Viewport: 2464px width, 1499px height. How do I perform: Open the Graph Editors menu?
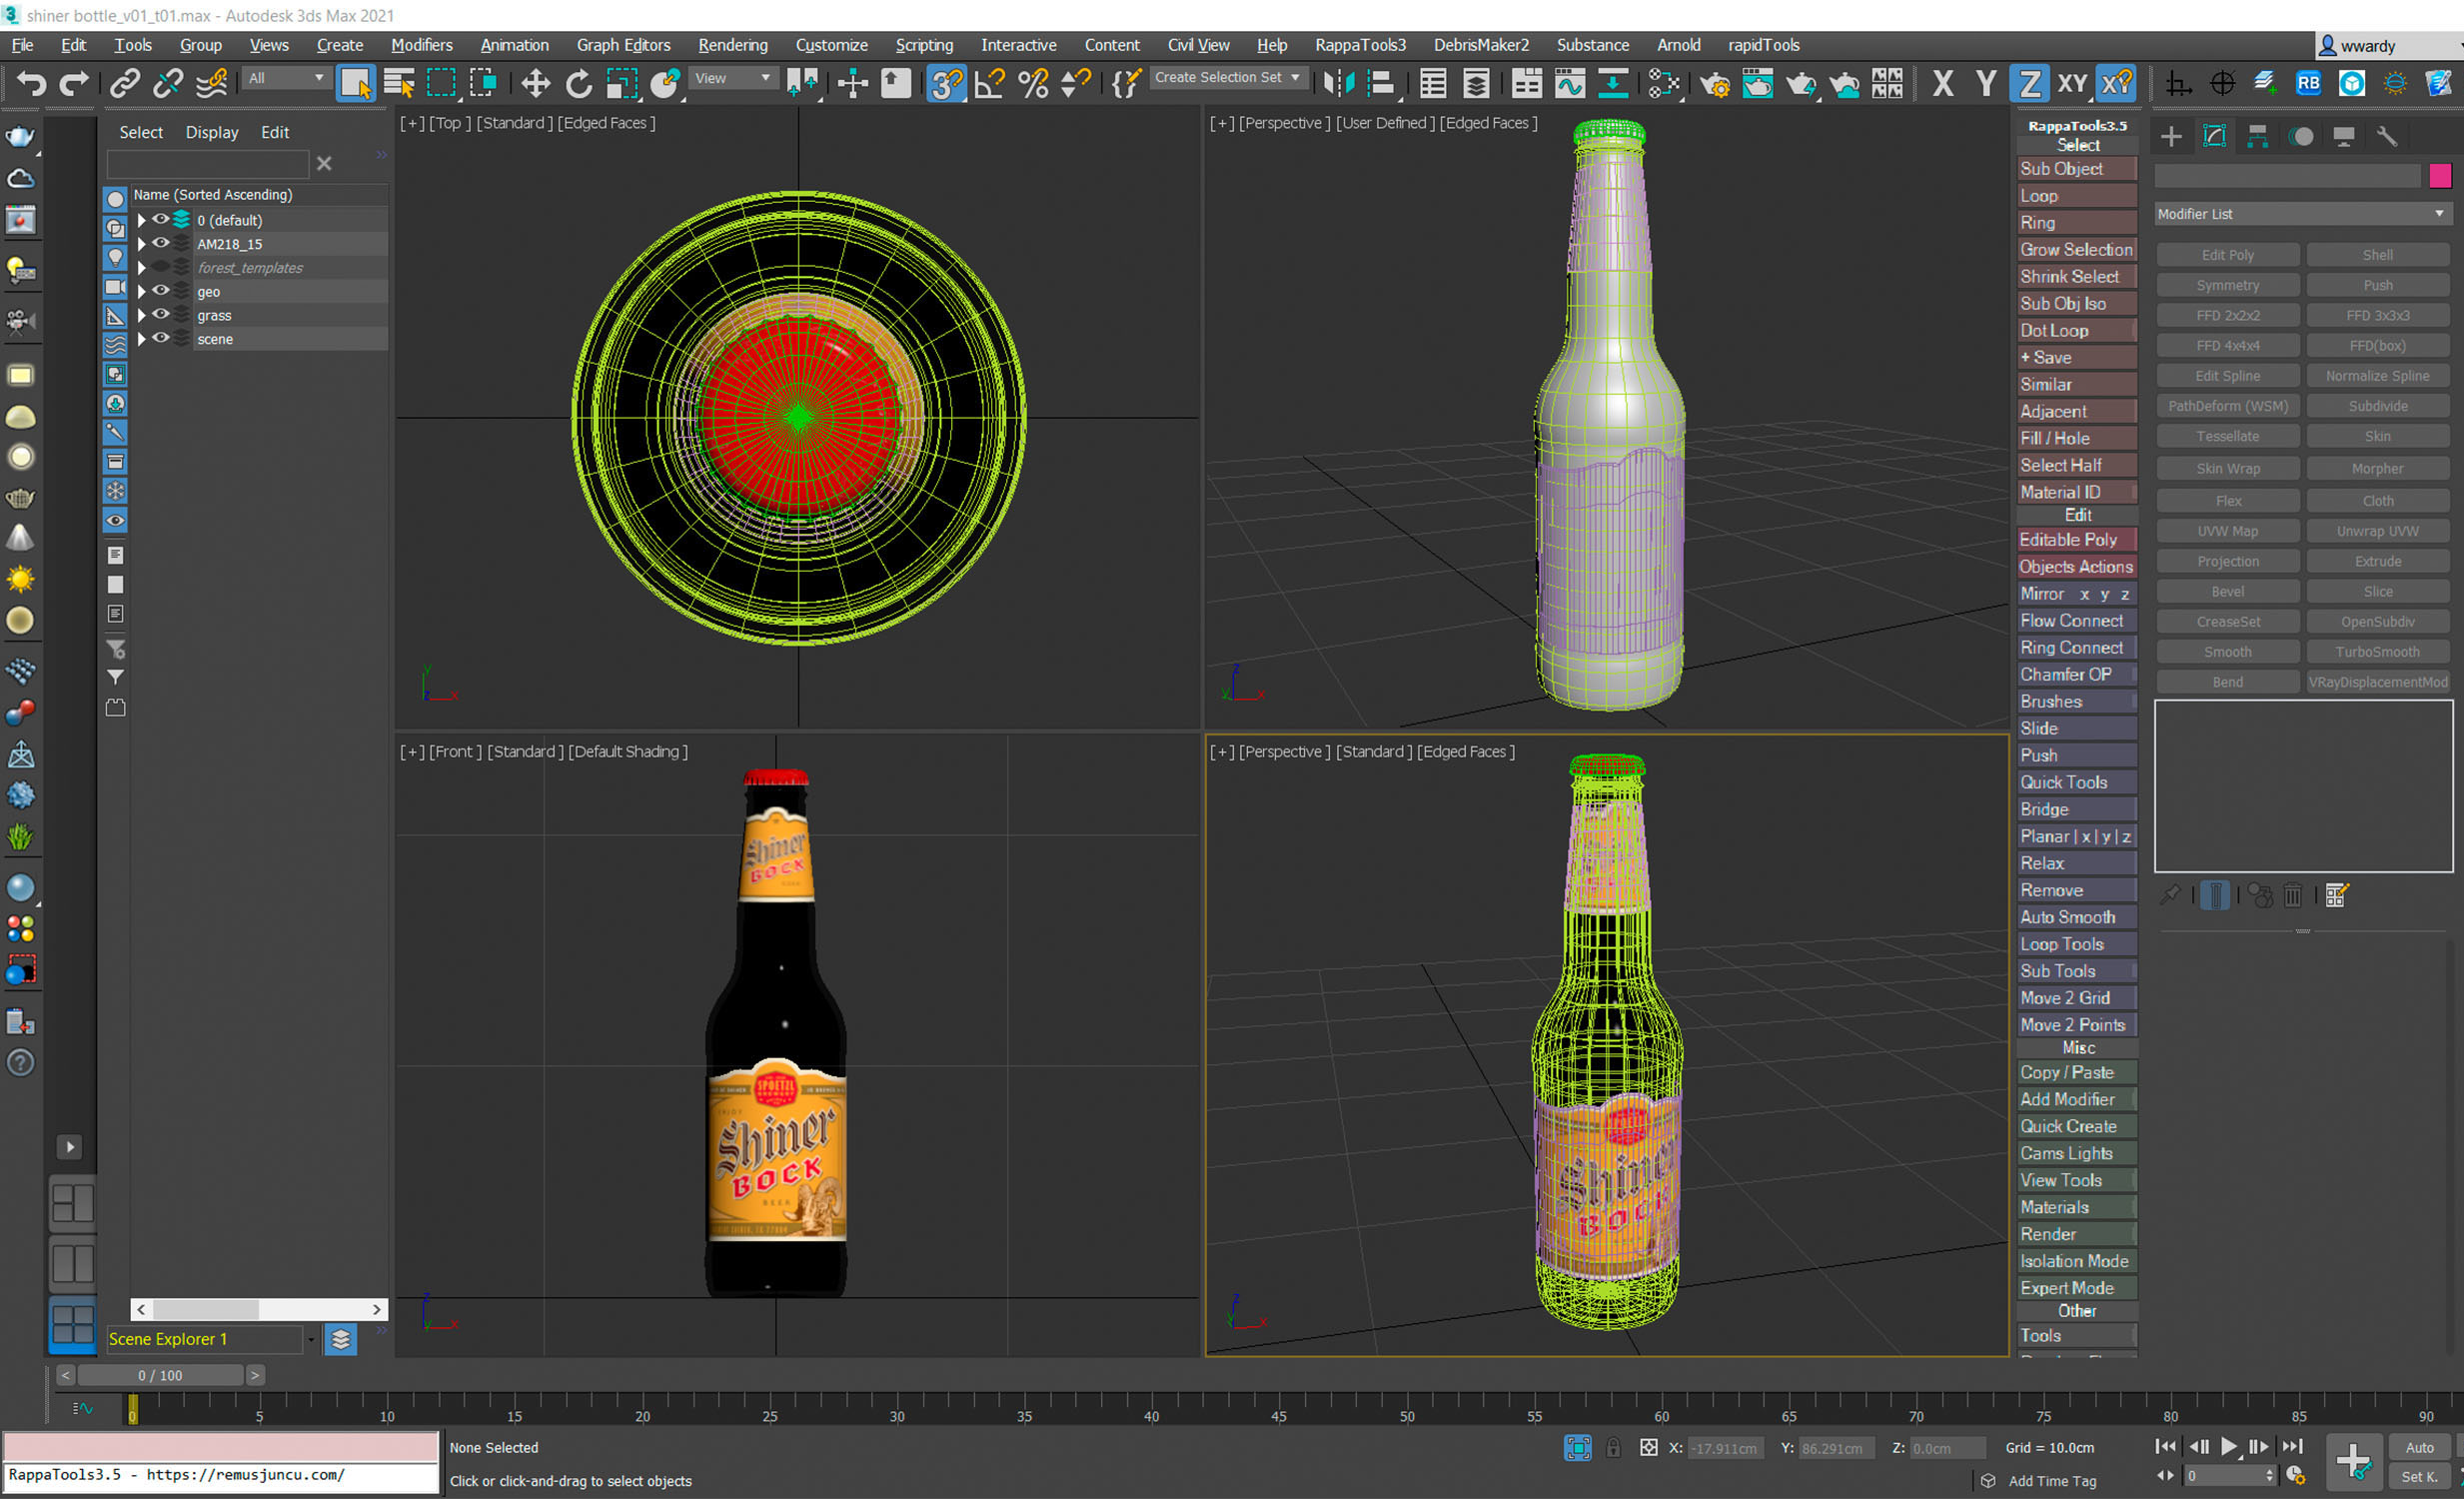click(x=623, y=45)
